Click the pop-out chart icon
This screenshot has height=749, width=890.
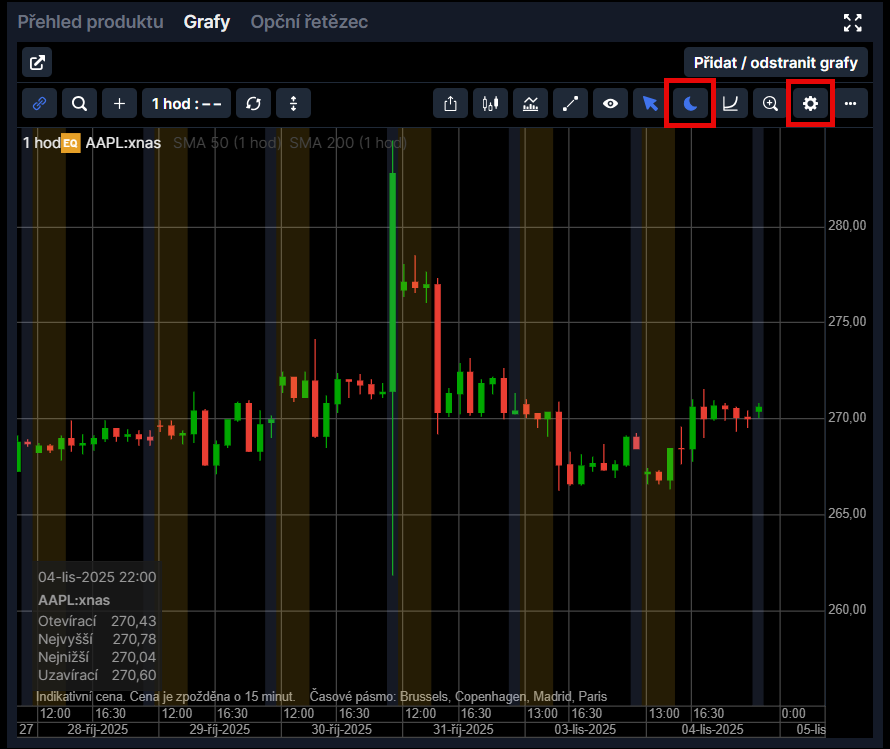pos(37,63)
